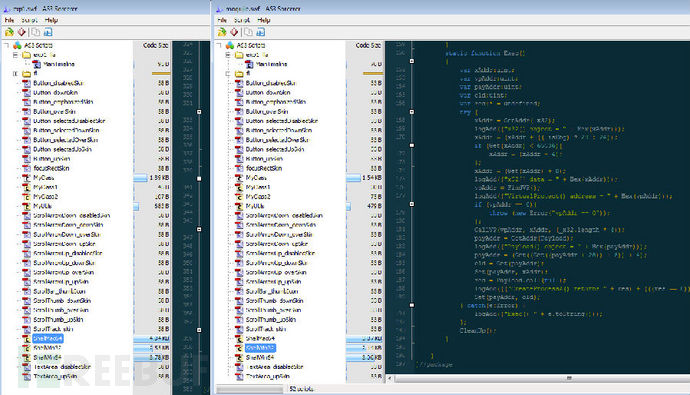690x395 pixels.
Task: Open the Script menu in left window
Action: 29,20
